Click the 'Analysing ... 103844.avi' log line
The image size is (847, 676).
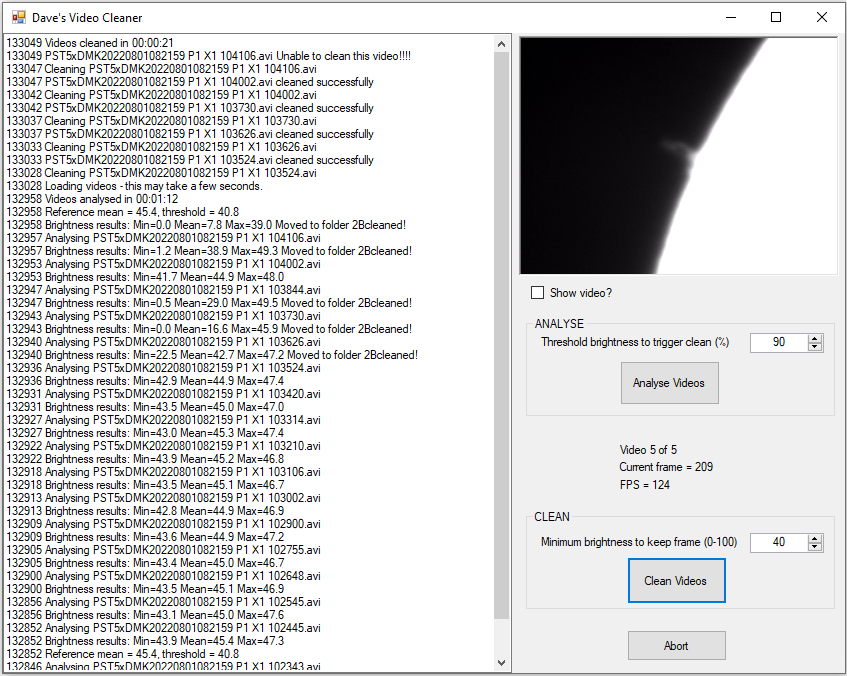163,290
